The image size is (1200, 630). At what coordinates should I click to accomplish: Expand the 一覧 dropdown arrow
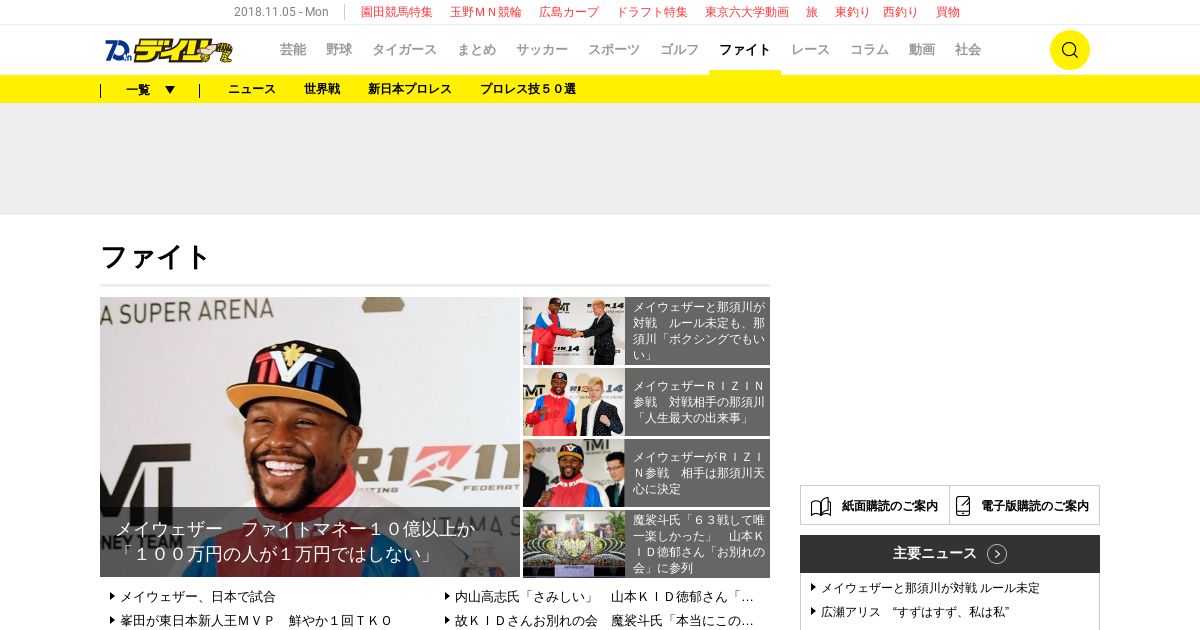coord(170,90)
